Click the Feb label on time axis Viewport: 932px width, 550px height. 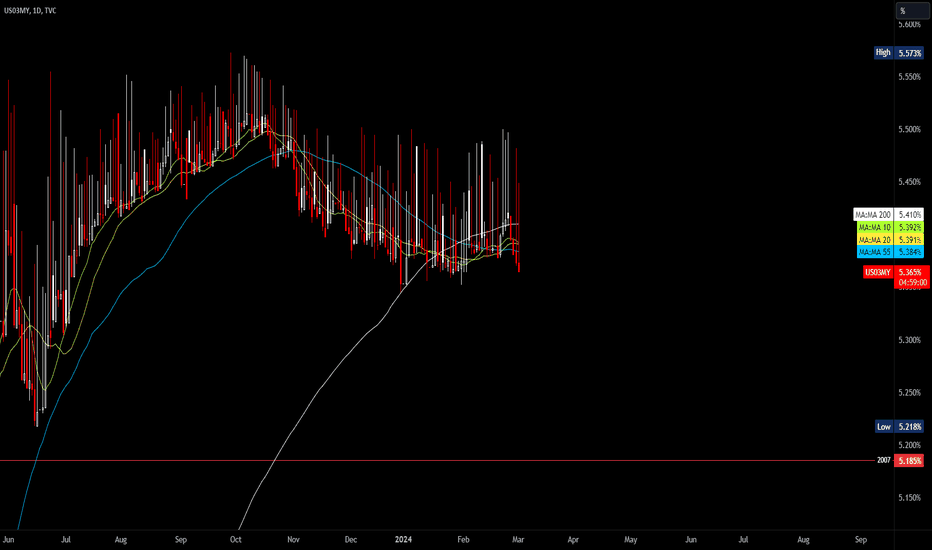[463, 540]
